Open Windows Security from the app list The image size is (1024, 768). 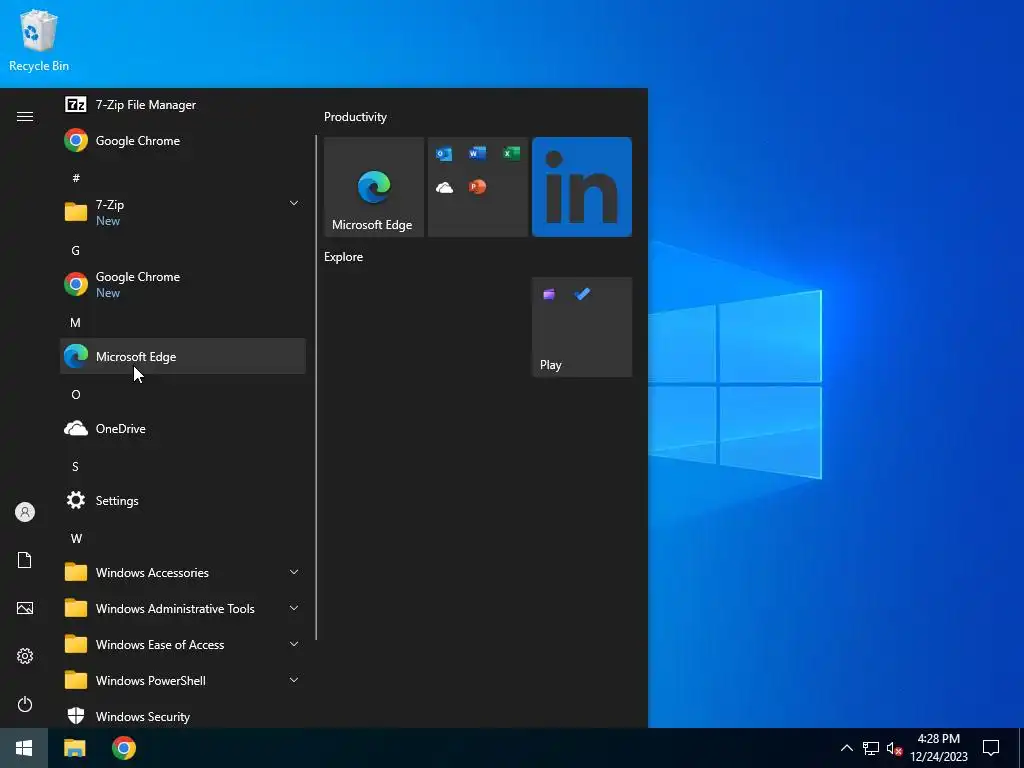[x=182, y=716]
